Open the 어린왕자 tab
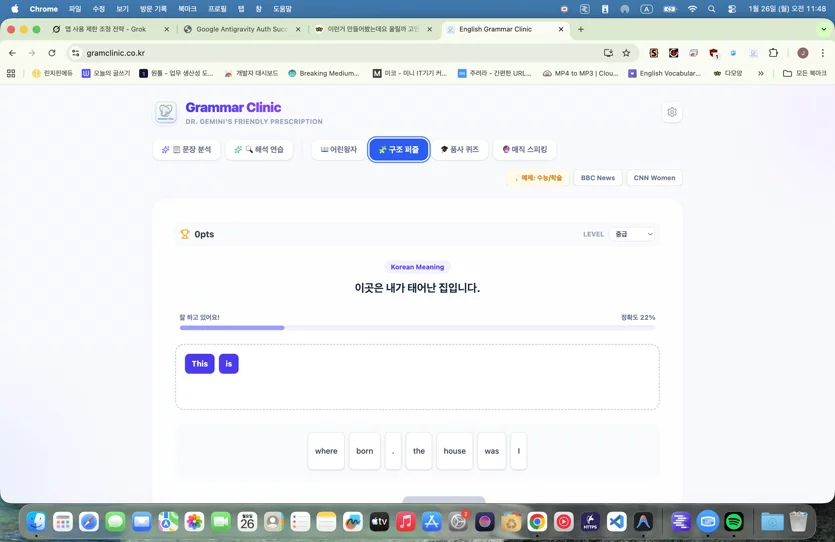Image resolution: width=835 pixels, height=542 pixels. (339, 150)
